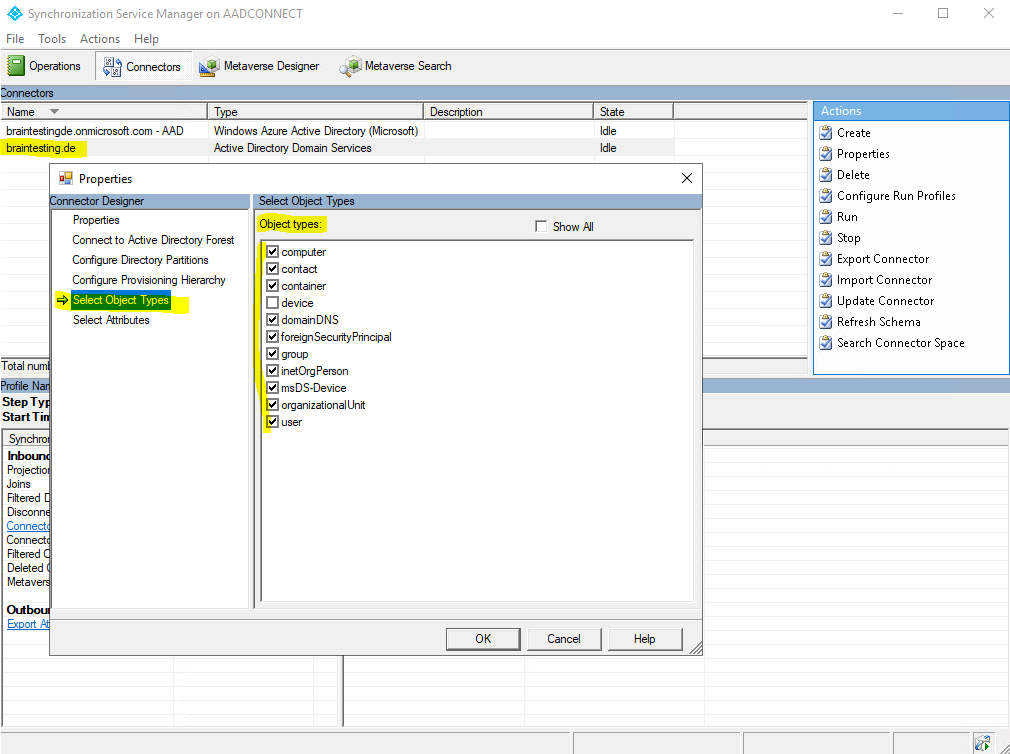Click the OK button
This screenshot has width=1010, height=754.
483,639
